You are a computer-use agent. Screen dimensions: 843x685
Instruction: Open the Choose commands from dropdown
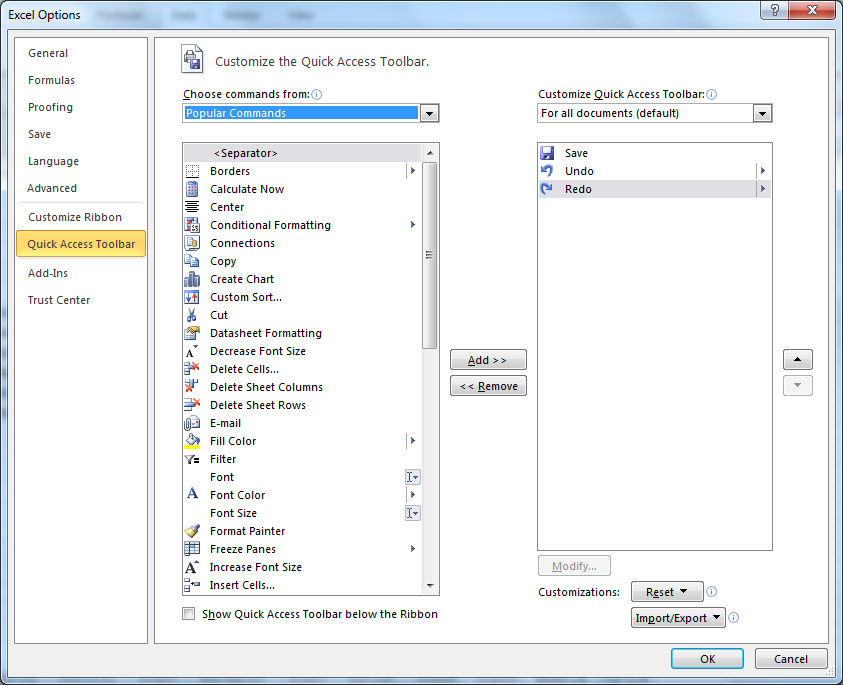coord(430,114)
